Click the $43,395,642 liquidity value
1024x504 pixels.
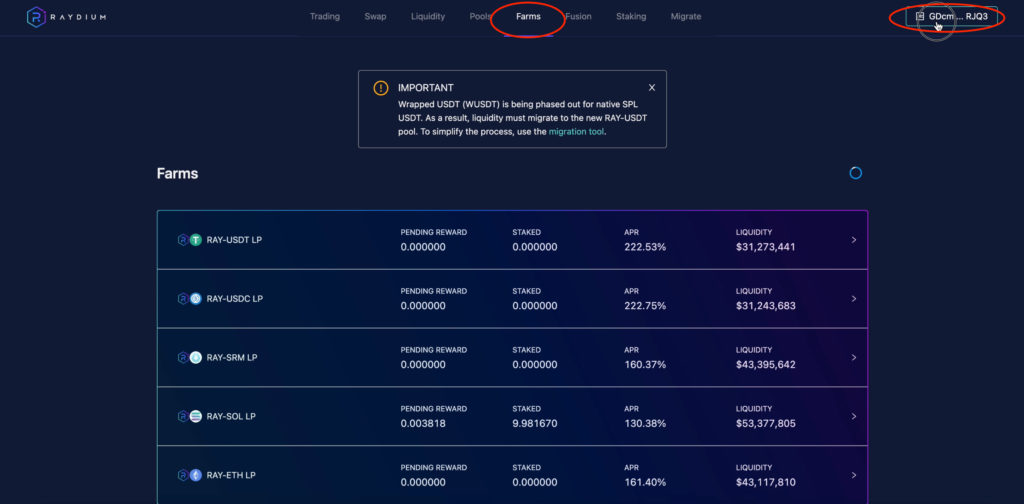765,364
